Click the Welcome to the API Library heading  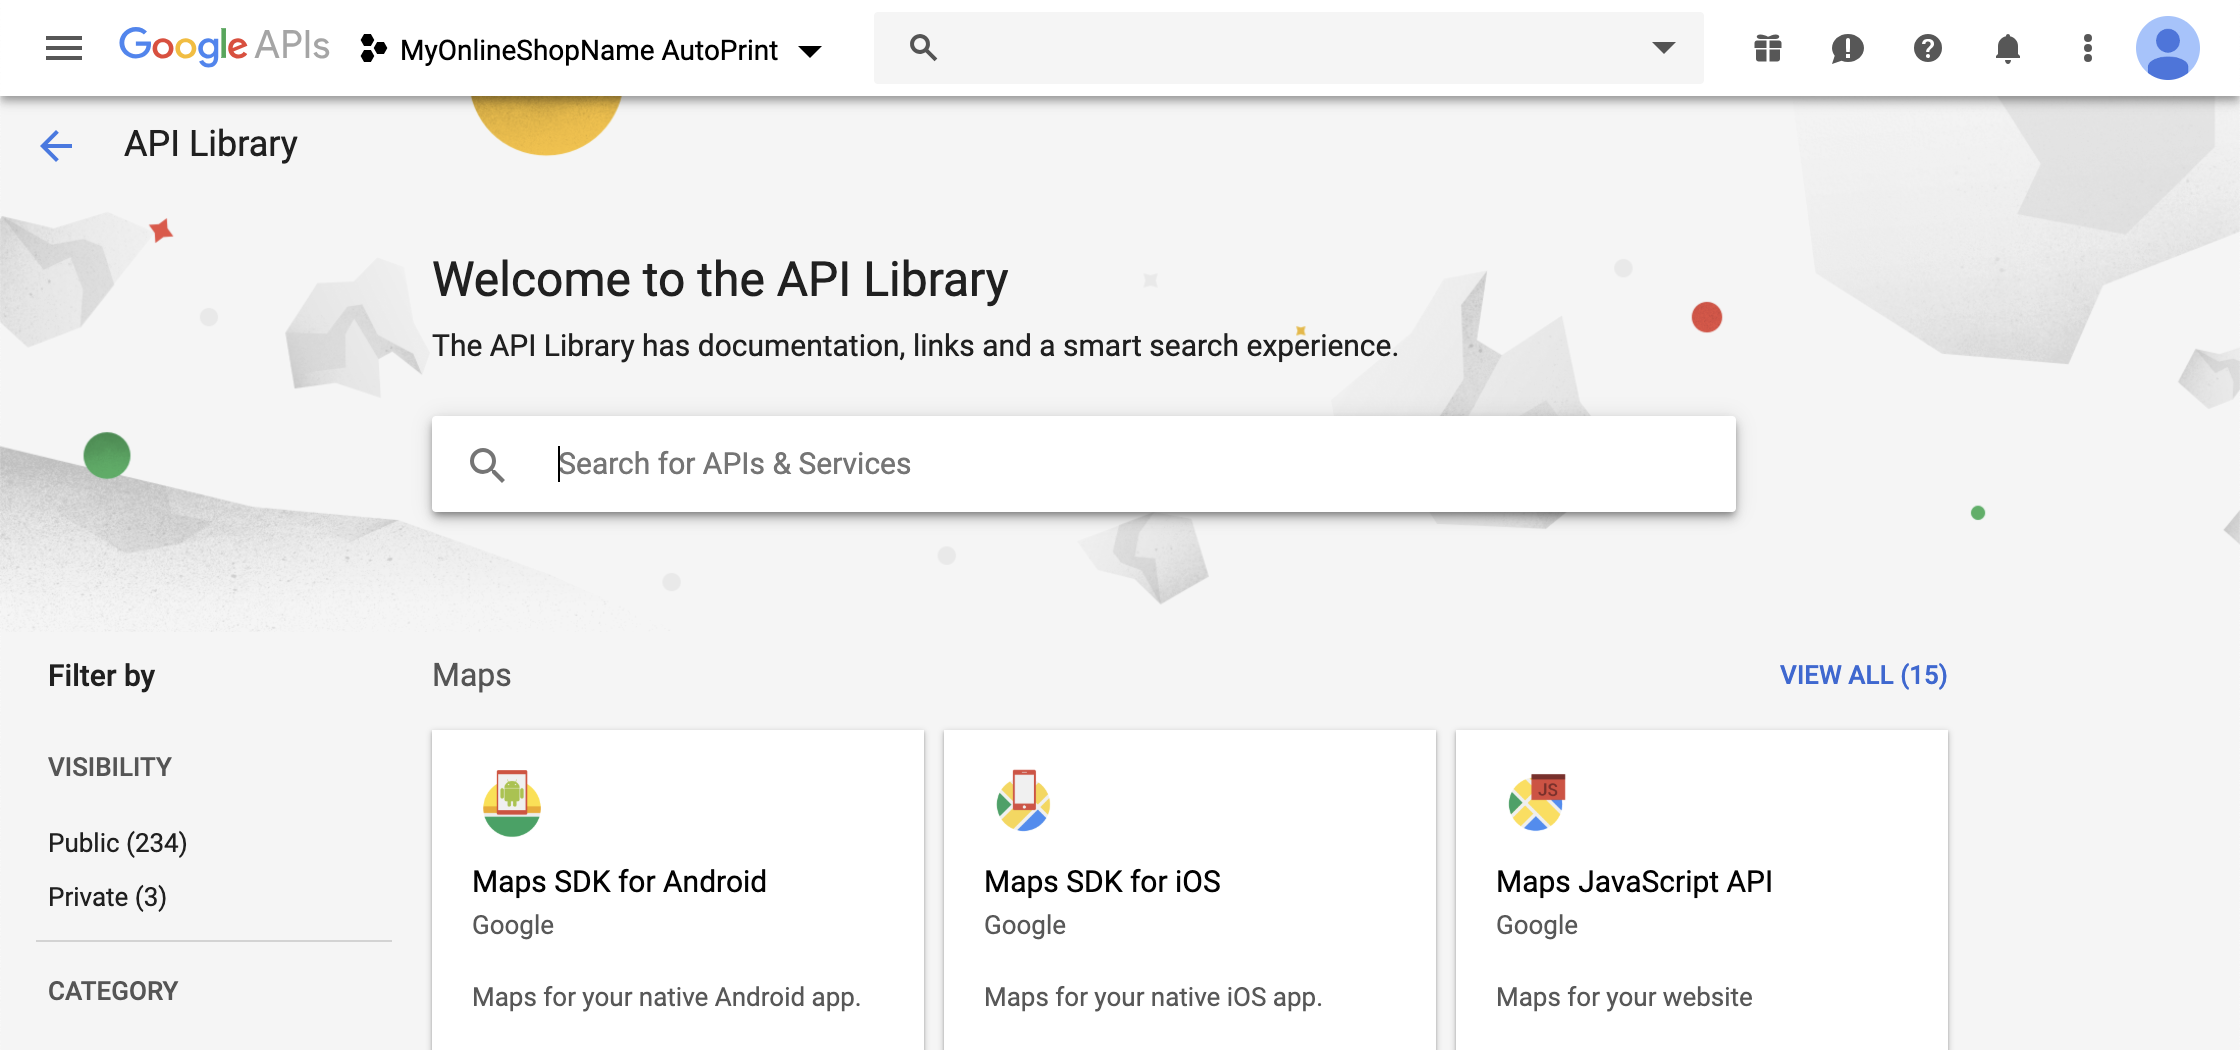click(x=720, y=279)
